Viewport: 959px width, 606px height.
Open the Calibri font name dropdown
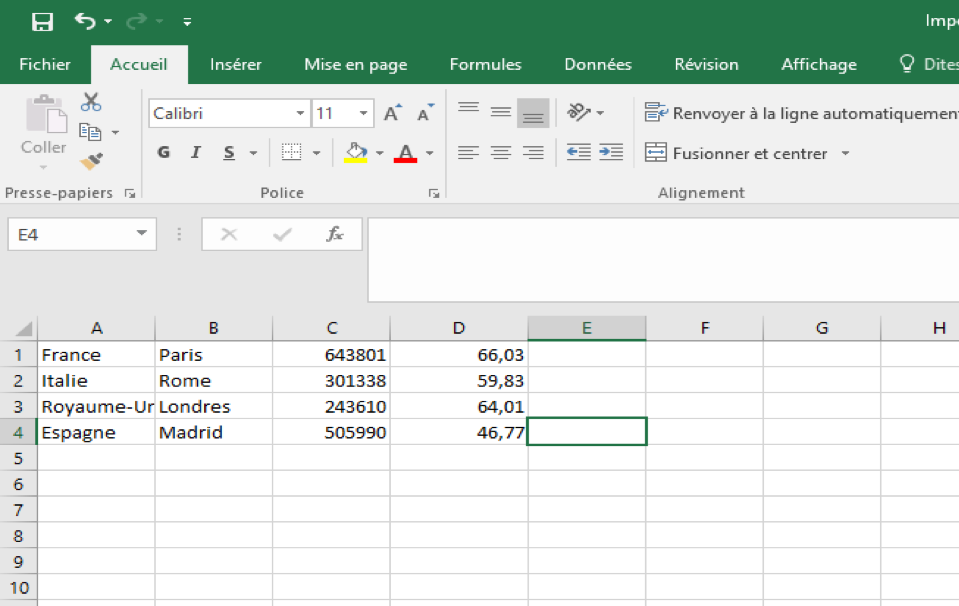300,114
